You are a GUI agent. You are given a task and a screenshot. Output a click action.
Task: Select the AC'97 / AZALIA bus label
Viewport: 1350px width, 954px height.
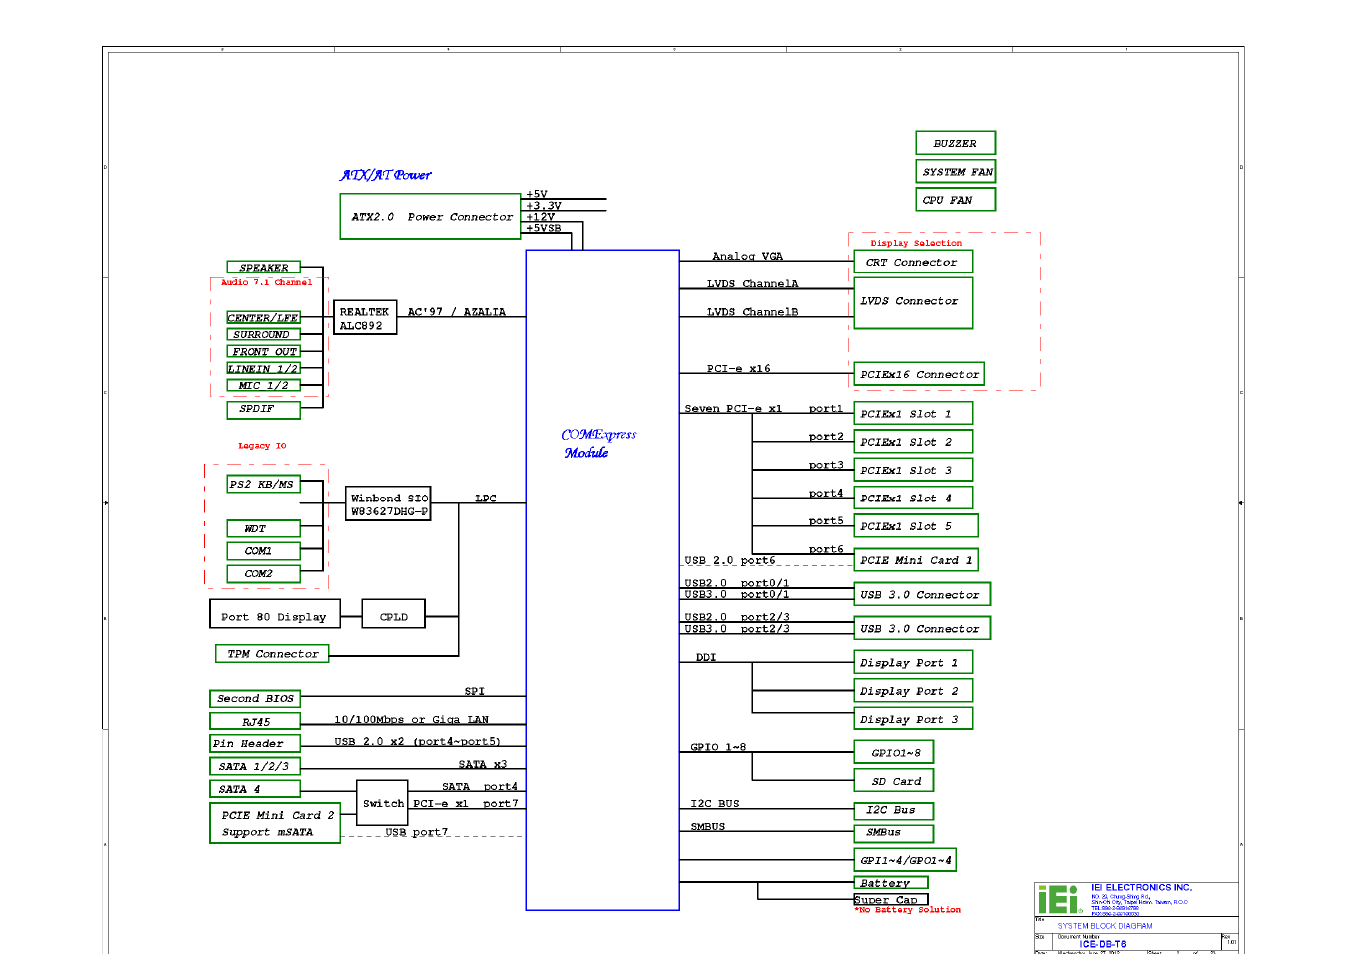click(x=456, y=312)
